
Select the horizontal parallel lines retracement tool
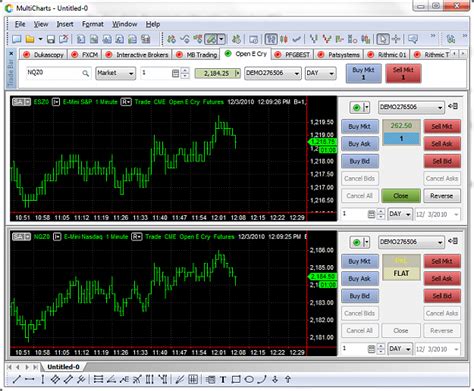tap(98, 379)
